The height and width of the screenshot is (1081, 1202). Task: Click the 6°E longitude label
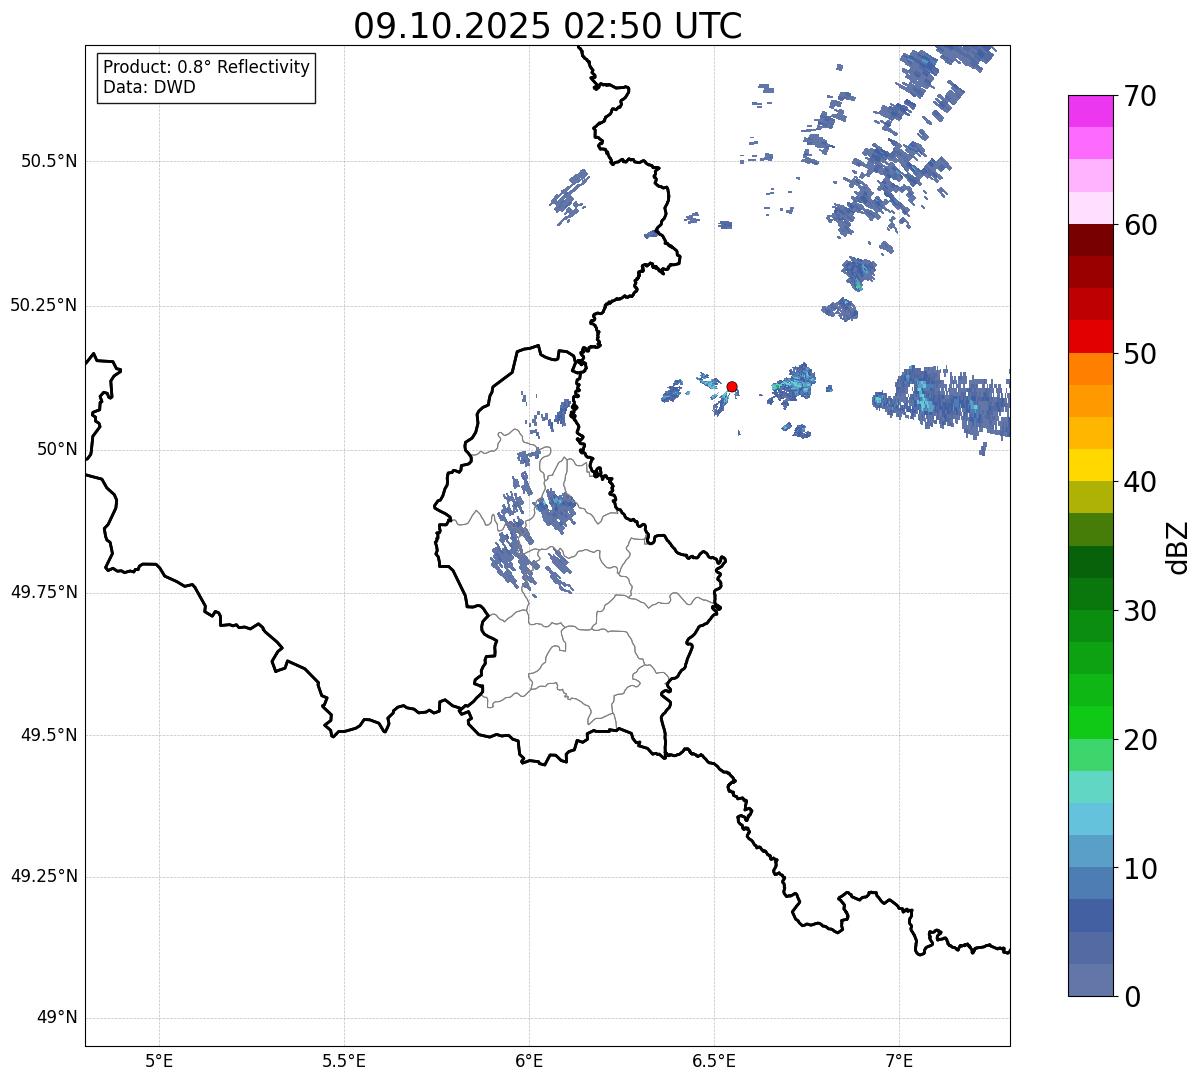point(529,1060)
